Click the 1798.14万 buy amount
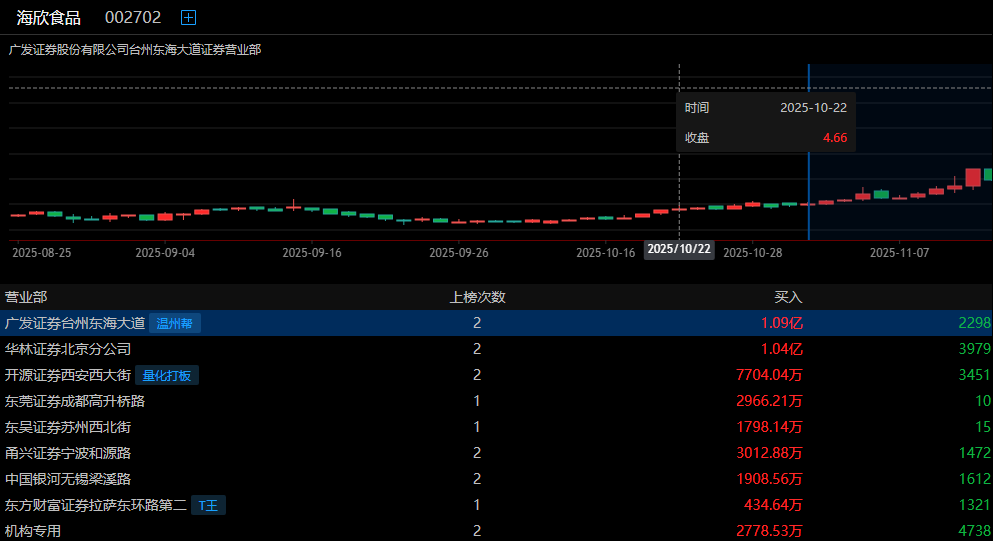This screenshot has width=993, height=541. [769, 427]
